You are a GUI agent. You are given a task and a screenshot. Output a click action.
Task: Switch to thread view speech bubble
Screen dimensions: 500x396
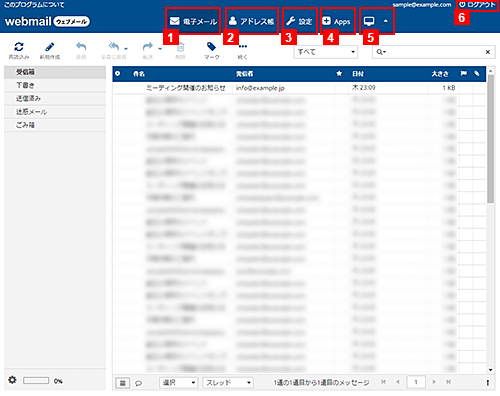pyautogui.click(x=138, y=383)
